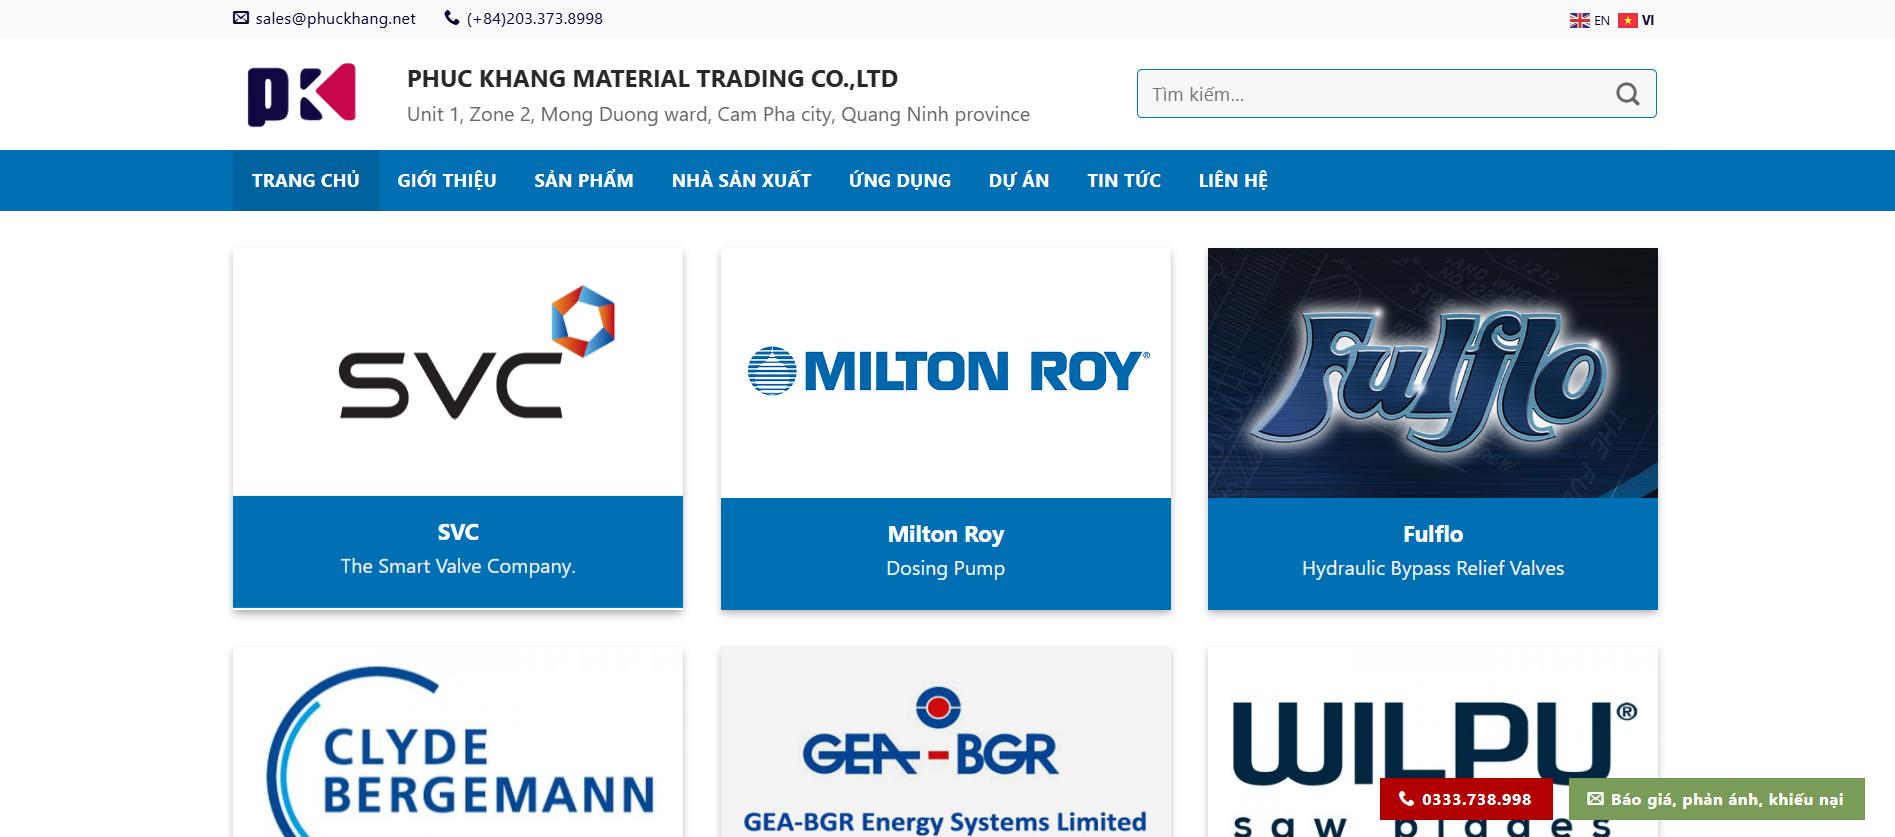This screenshot has width=1895, height=837.
Task: Click the envelope icon in green feedback button
Action: 1596,799
